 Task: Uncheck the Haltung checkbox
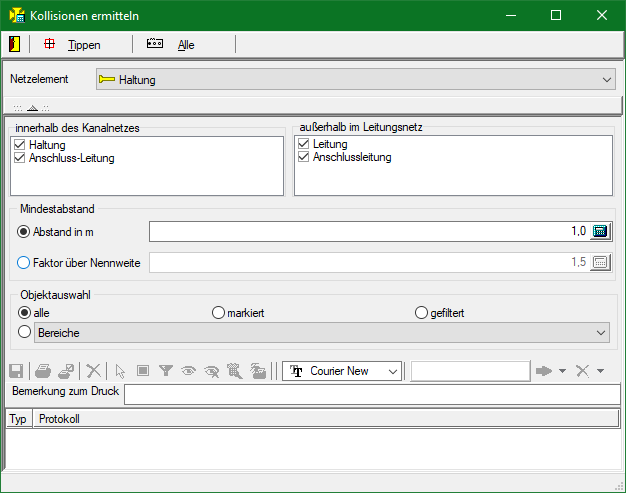(21, 145)
